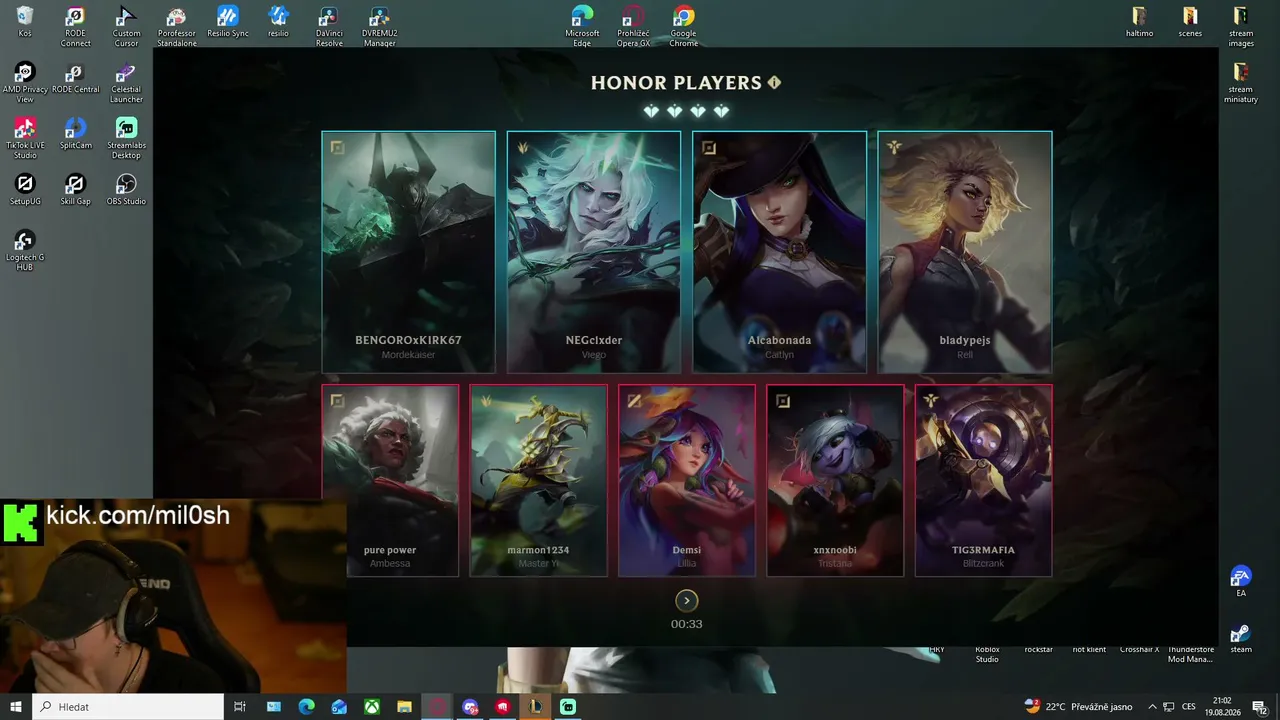
Task: Launch Microsoft Edge from desktop
Action: 582,27
